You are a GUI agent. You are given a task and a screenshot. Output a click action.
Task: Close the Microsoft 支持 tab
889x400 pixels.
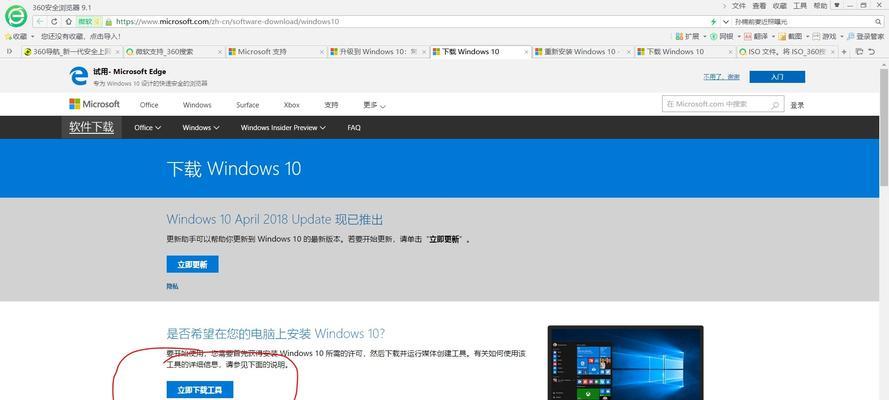point(322,52)
